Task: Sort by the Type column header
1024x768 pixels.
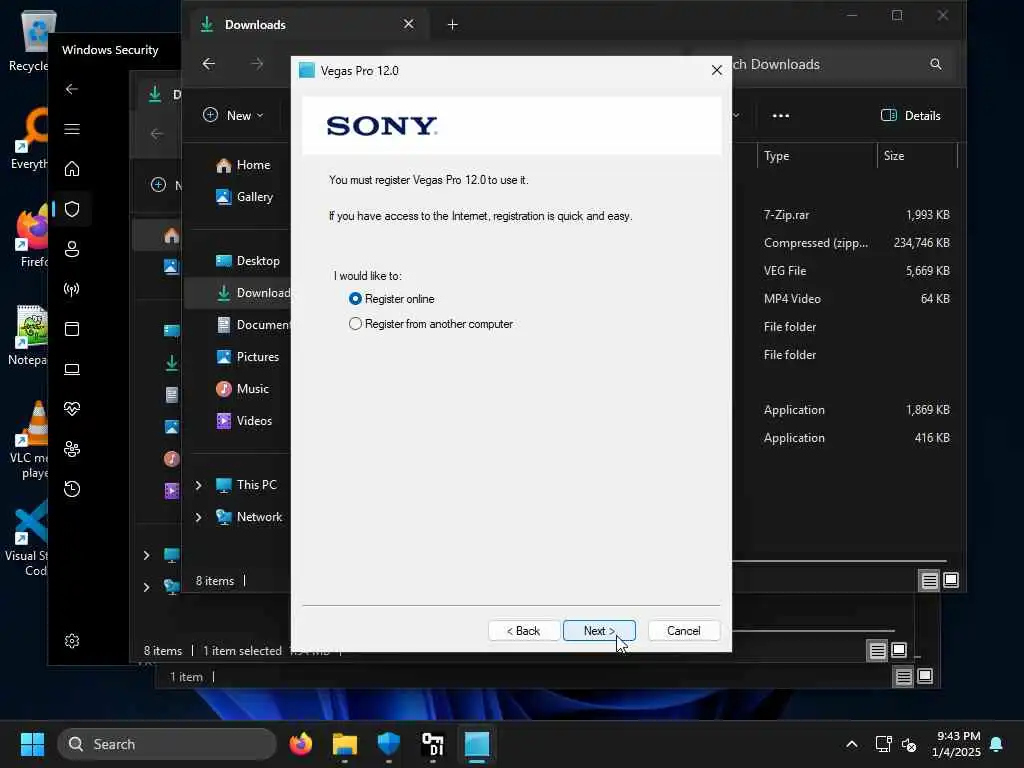Action: tap(816, 156)
